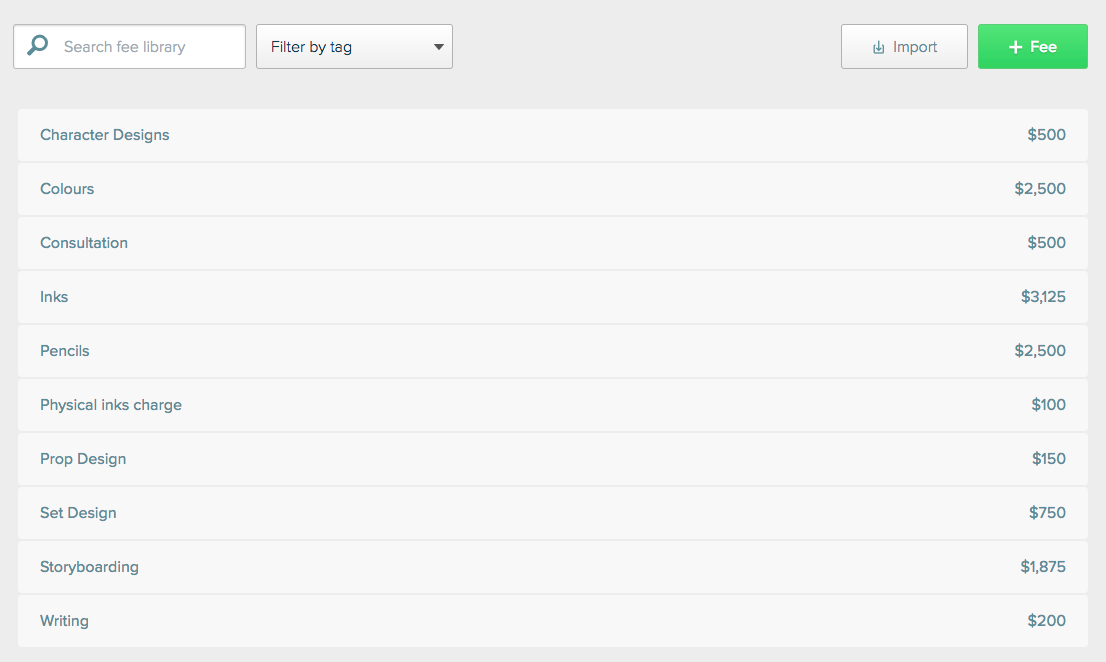1106x662 pixels.
Task: Click the $750 Set Design amount
Action: 1047,513
